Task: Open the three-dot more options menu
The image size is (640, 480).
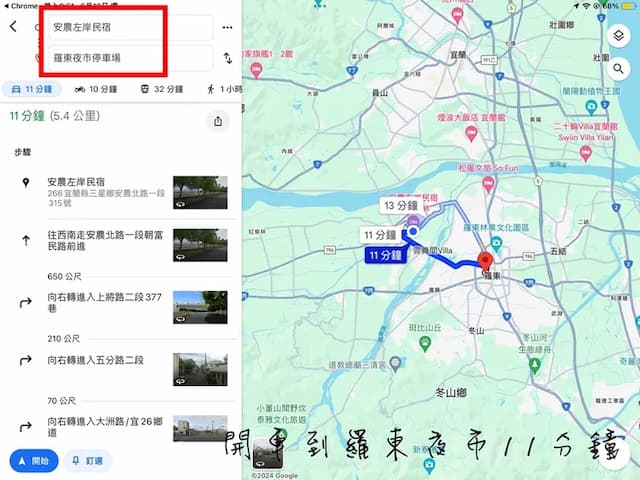Action: pyautogui.click(x=227, y=27)
